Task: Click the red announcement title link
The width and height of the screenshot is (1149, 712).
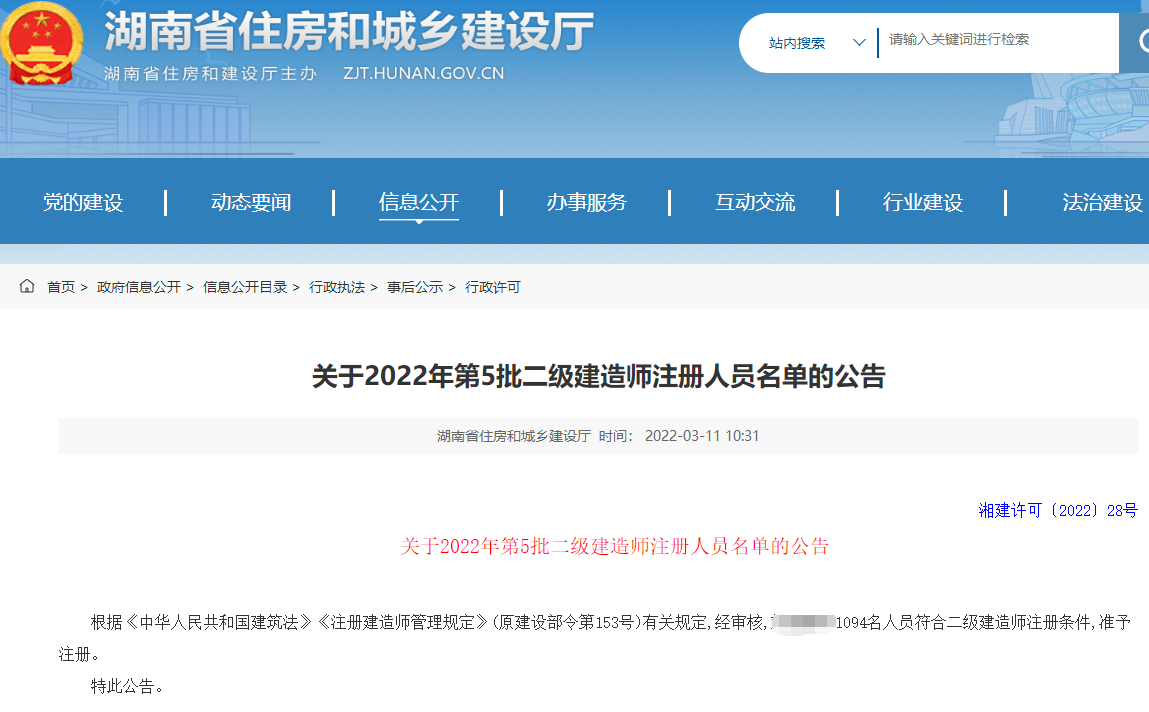Action: point(616,547)
